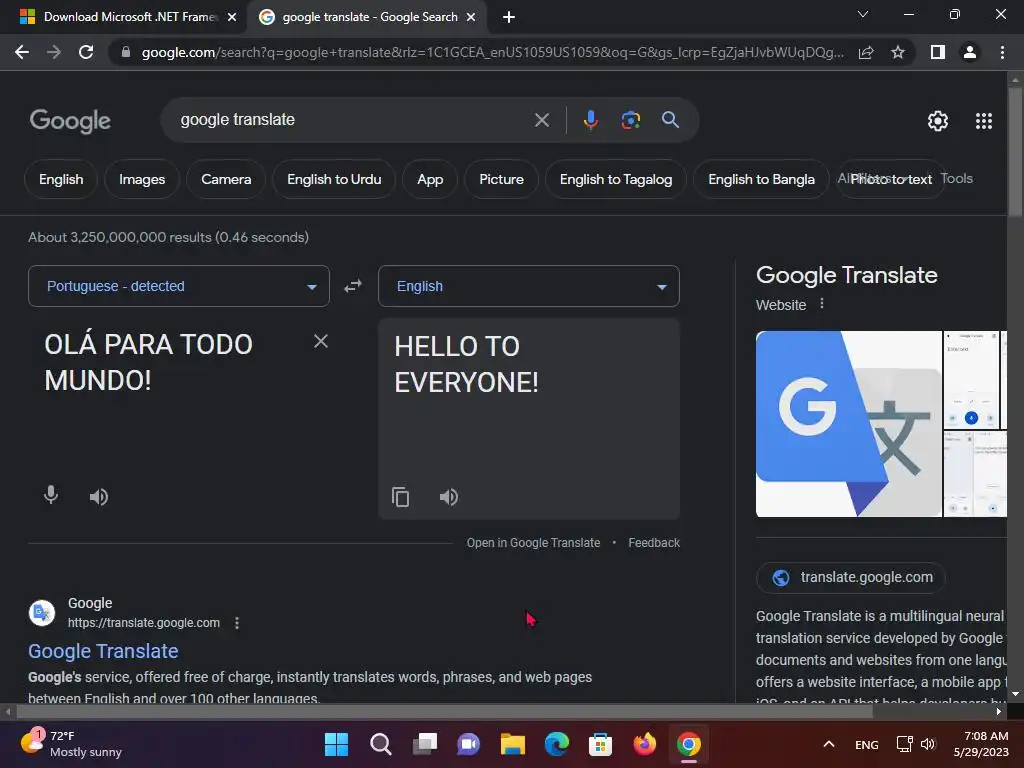Select the Images filter chip
The height and width of the screenshot is (768, 1024).
tap(142, 179)
